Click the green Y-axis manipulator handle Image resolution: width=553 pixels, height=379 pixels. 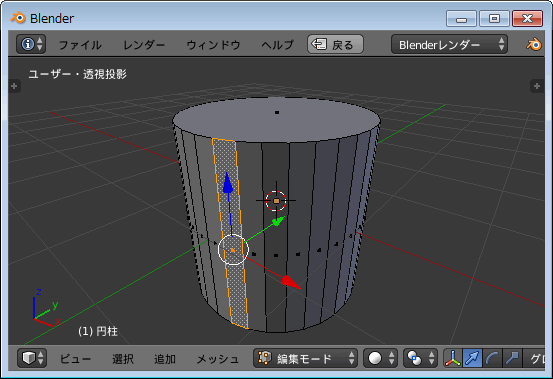click(278, 221)
